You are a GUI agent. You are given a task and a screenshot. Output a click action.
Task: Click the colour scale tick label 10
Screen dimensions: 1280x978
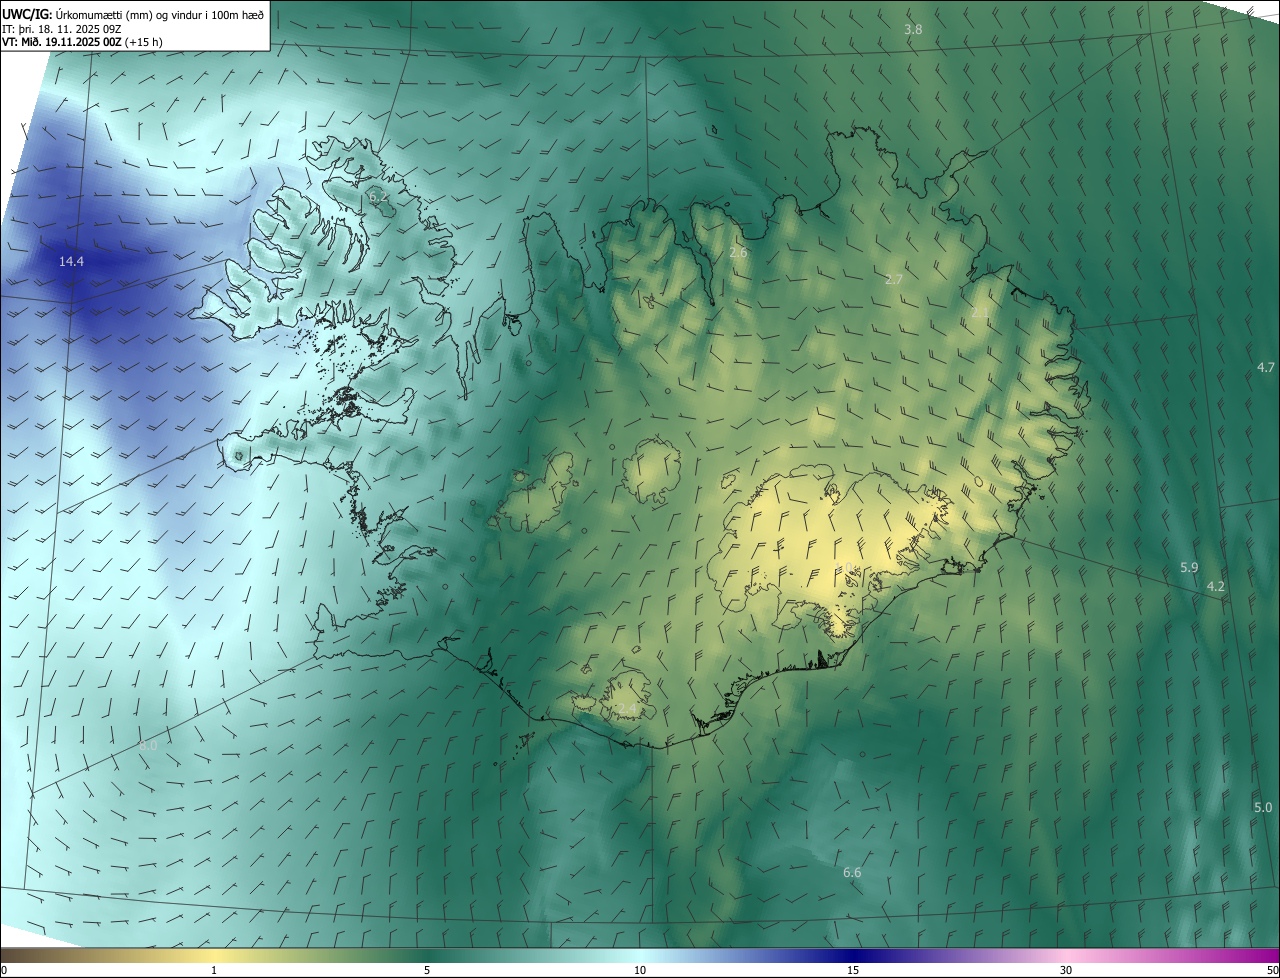click(x=640, y=971)
